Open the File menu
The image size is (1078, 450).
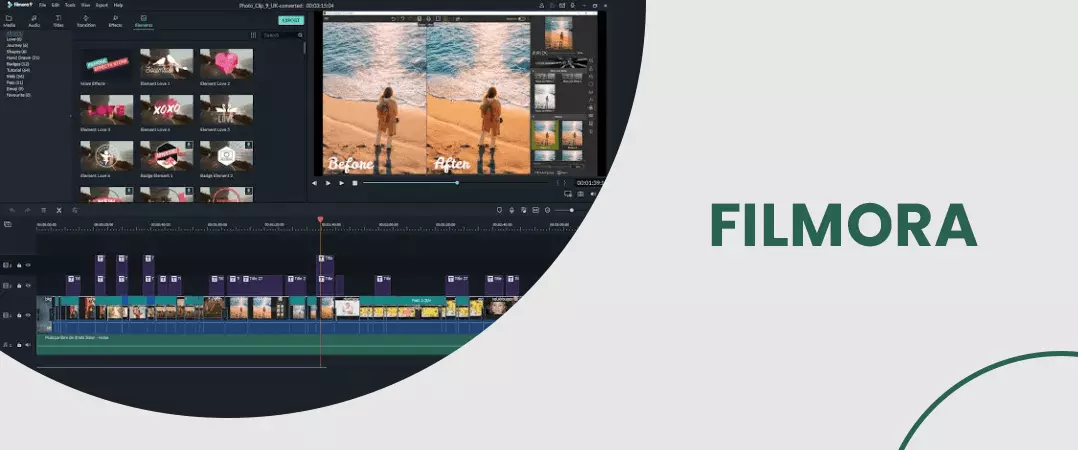coord(43,5)
